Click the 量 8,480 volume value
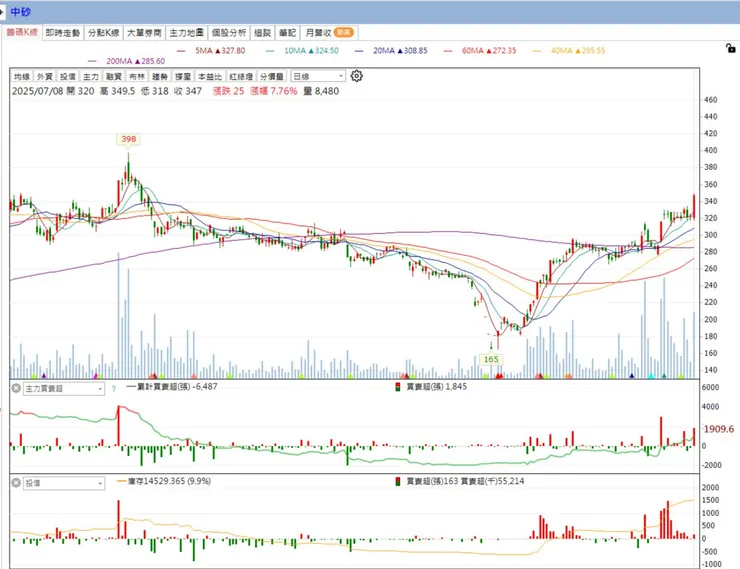 point(321,91)
